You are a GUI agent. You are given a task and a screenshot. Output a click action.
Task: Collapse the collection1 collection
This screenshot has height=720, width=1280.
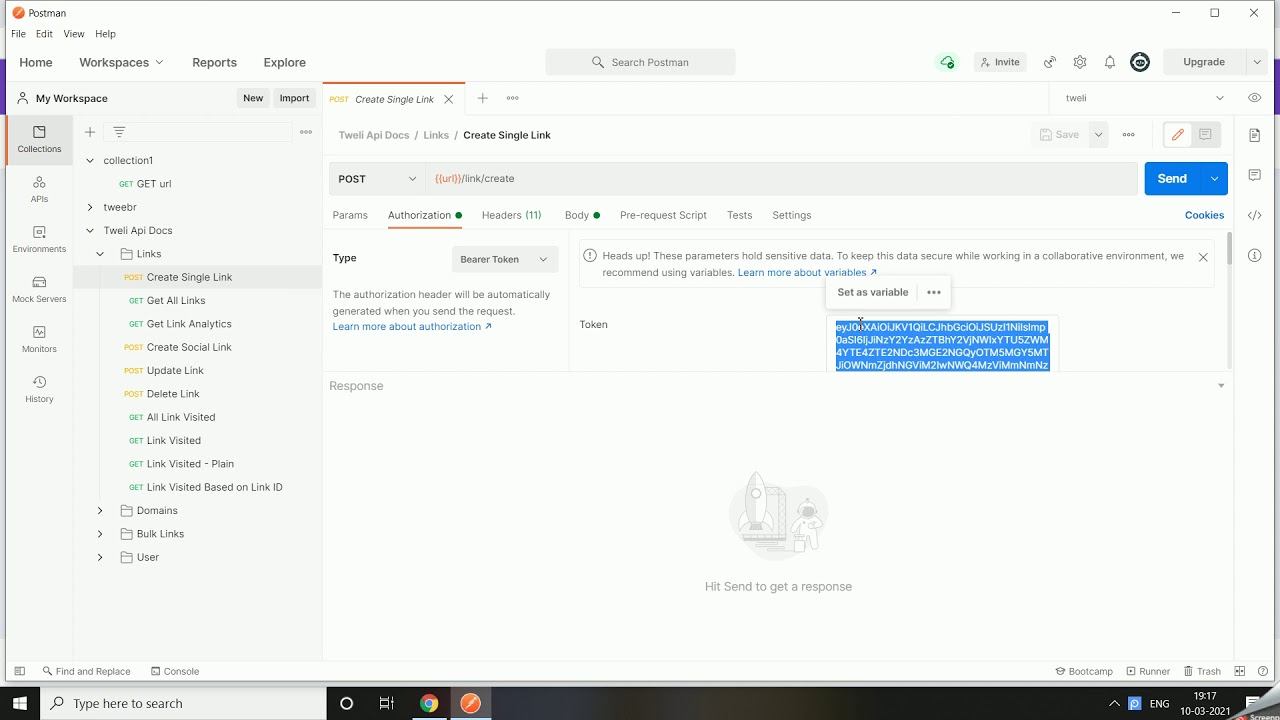tap(90, 160)
